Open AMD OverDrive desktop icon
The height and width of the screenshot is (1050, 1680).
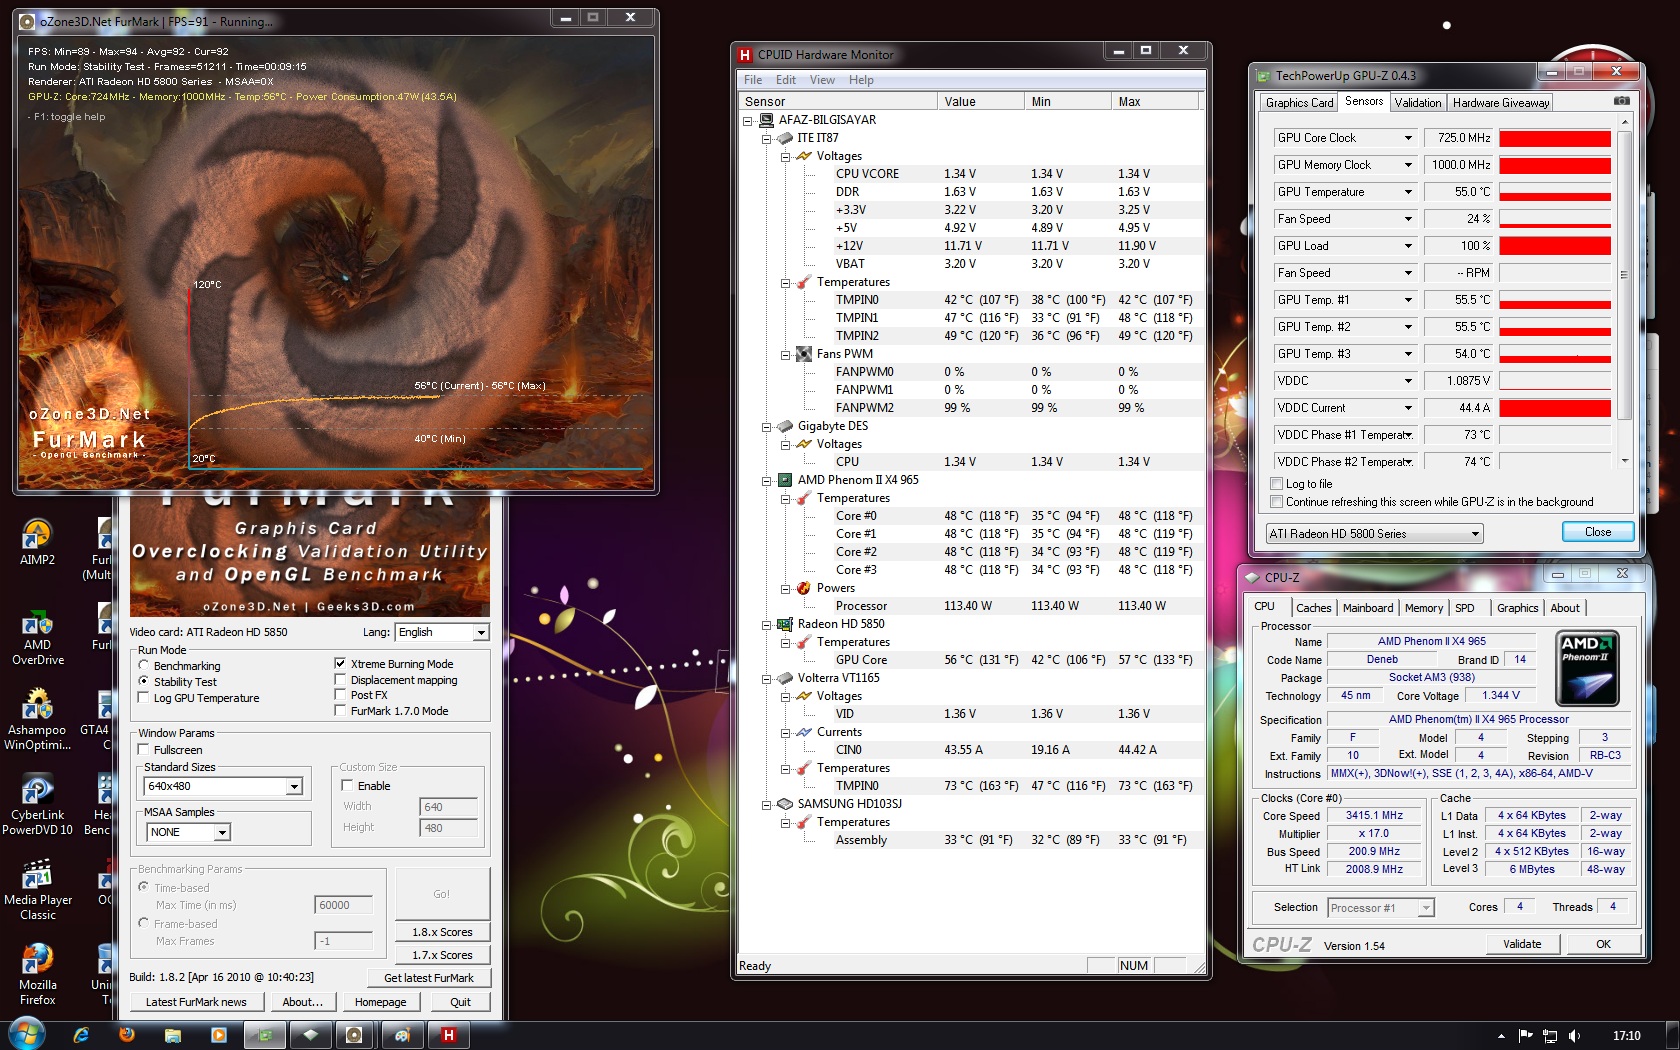(x=37, y=636)
